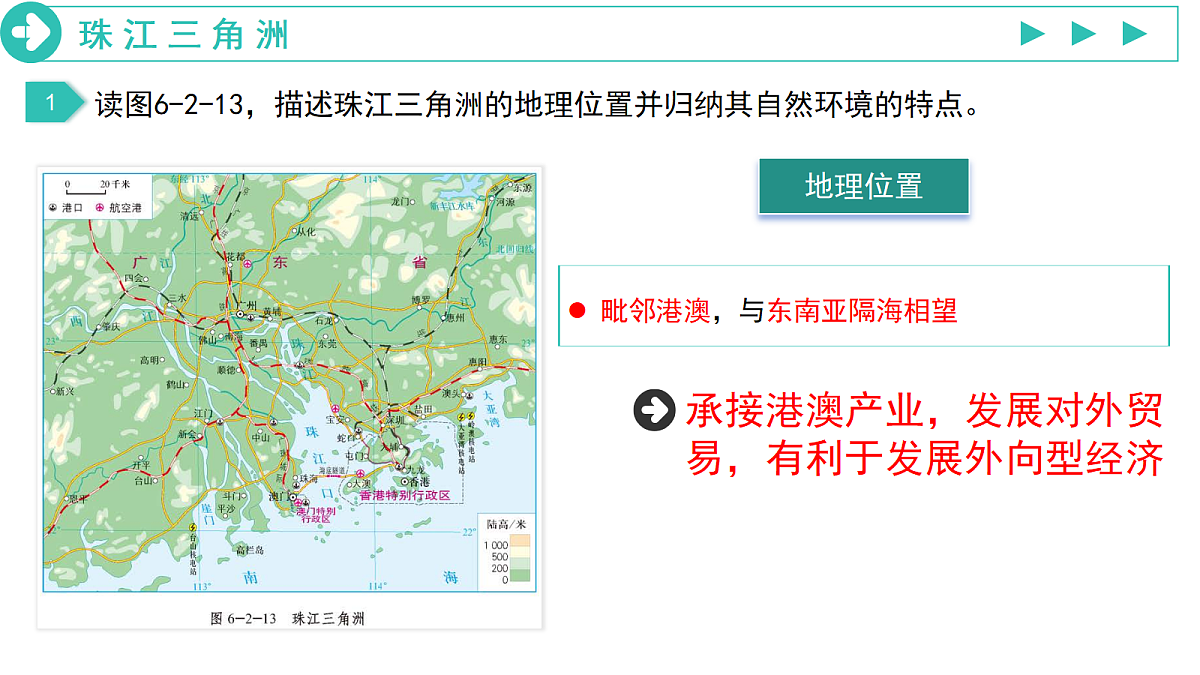Click 大亚湾 label on the map
Screen dimensions: 1200x675
(491, 407)
